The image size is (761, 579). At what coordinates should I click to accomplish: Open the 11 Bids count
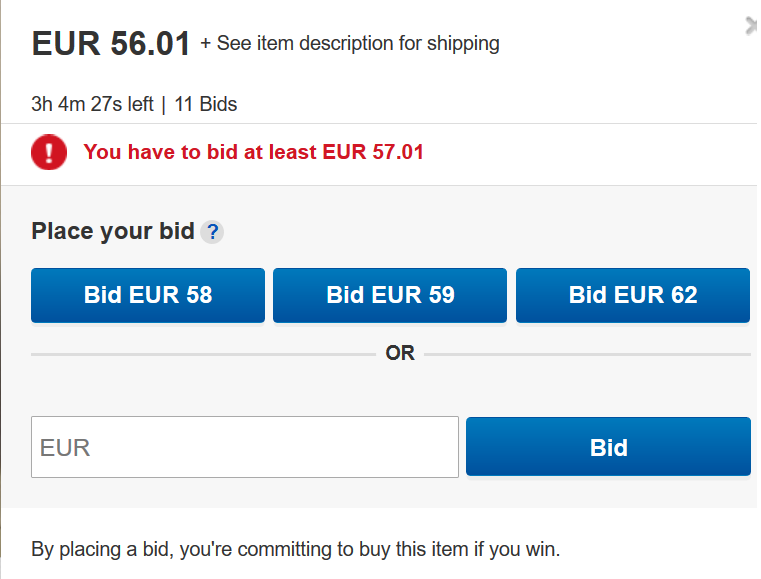pos(206,104)
